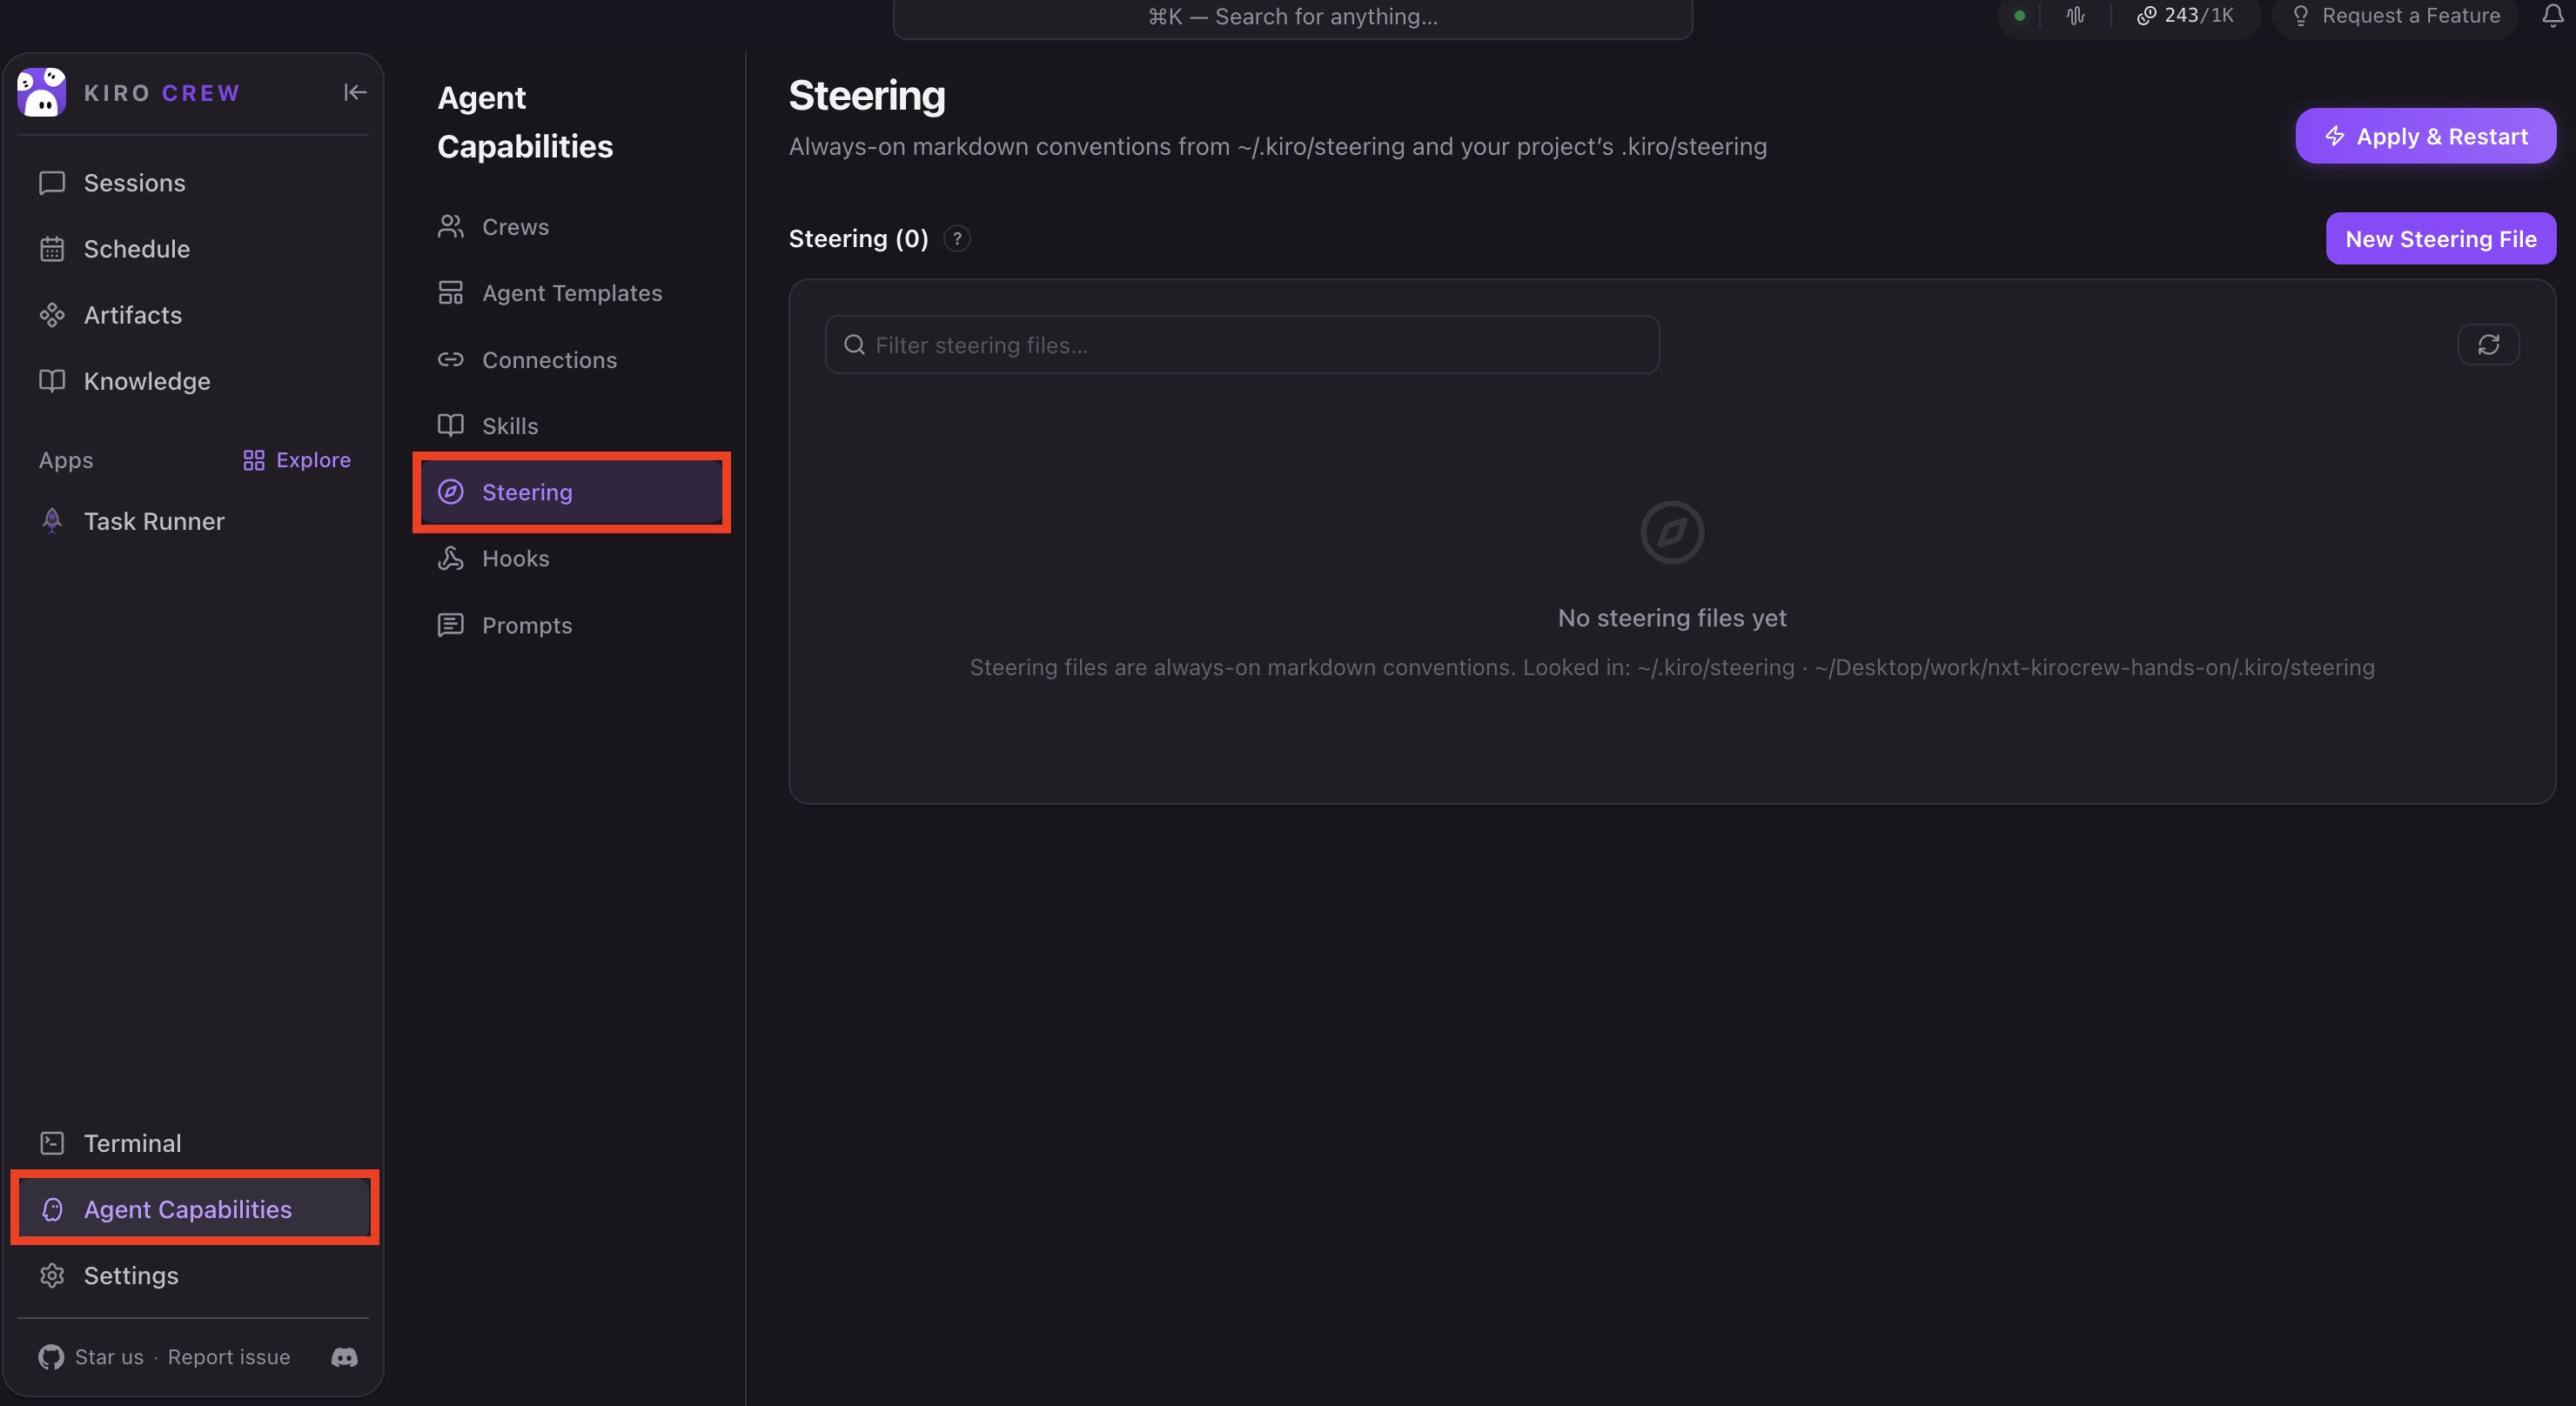2576x1406 pixels.
Task: Switch to Agent Templates
Action: click(x=571, y=293)
